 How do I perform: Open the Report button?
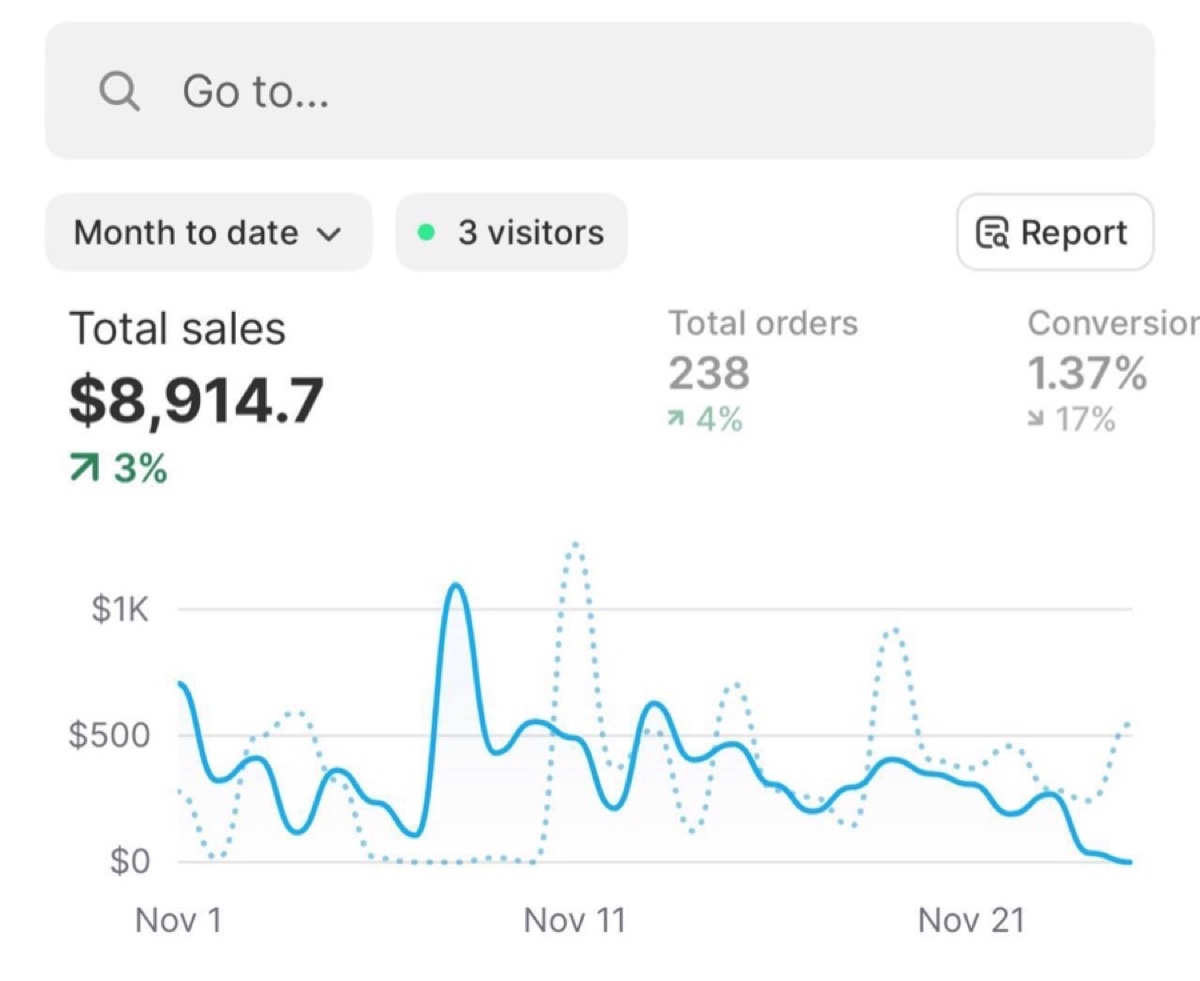1055,233
